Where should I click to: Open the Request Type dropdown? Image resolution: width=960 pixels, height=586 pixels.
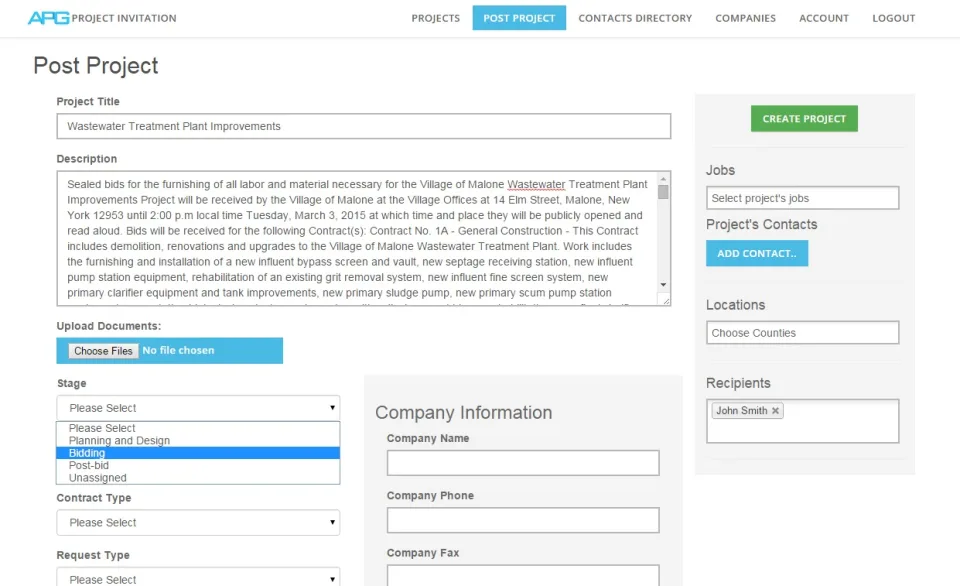click(x=198, y=577)
